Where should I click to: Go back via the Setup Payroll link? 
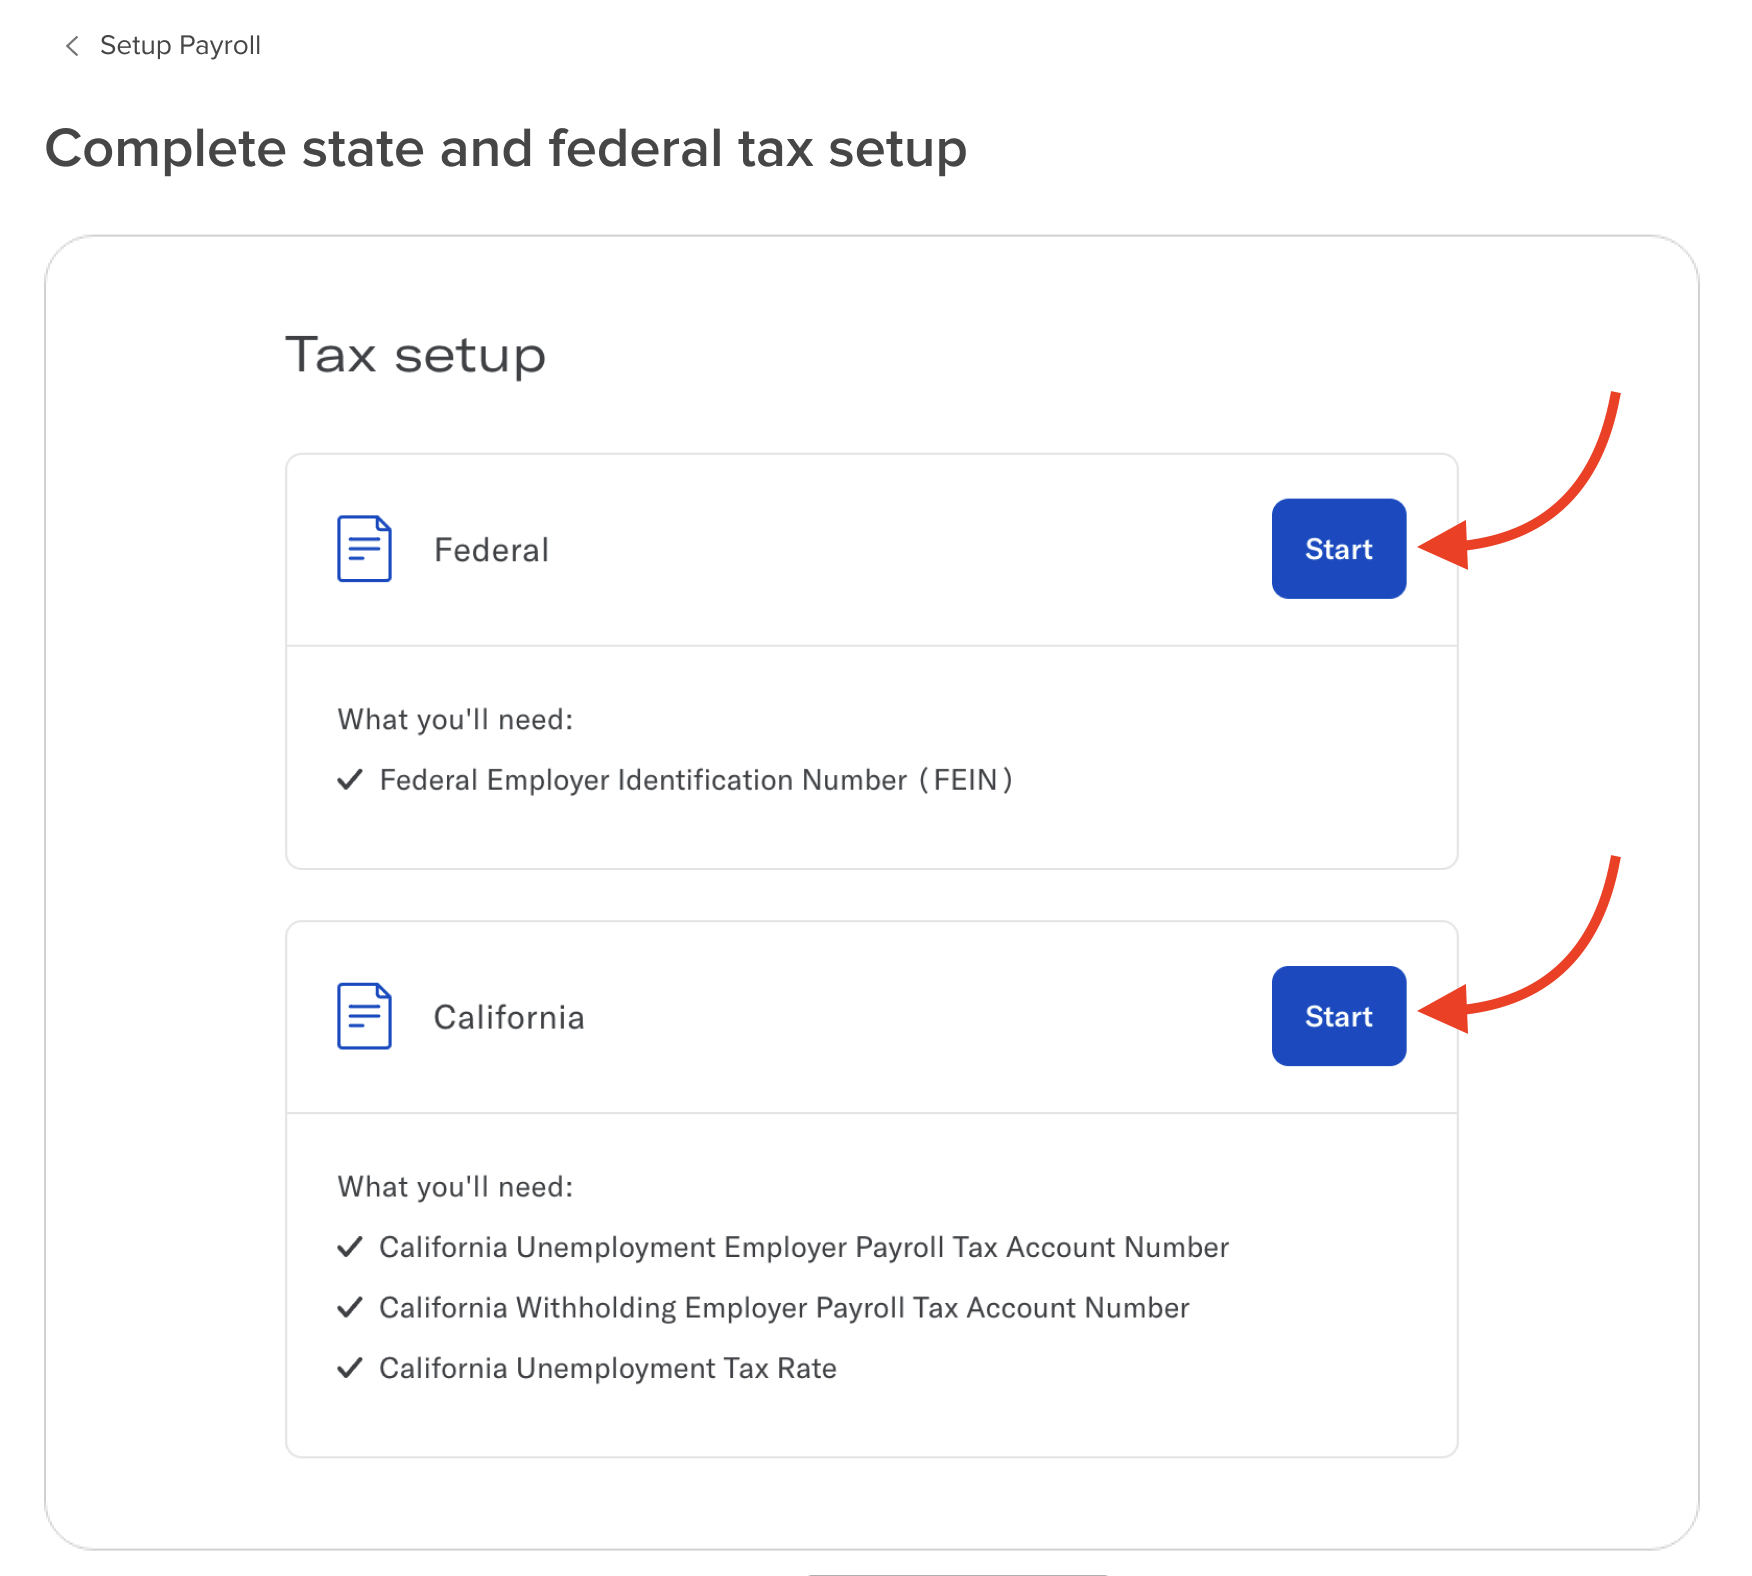pyautogui.click(x=180, y=46)
